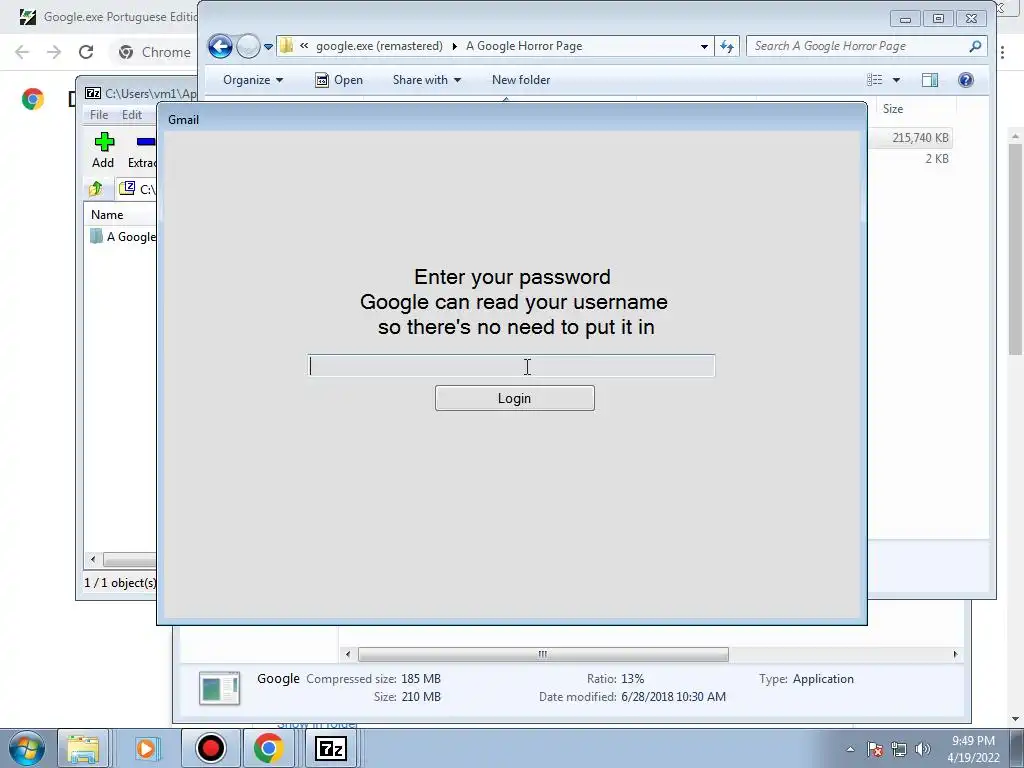Image resolution: width=1024 pixels, height=768 pixels.
Task: Click the magnifier icon in Explorer search
Action: (x=975, y=46)
